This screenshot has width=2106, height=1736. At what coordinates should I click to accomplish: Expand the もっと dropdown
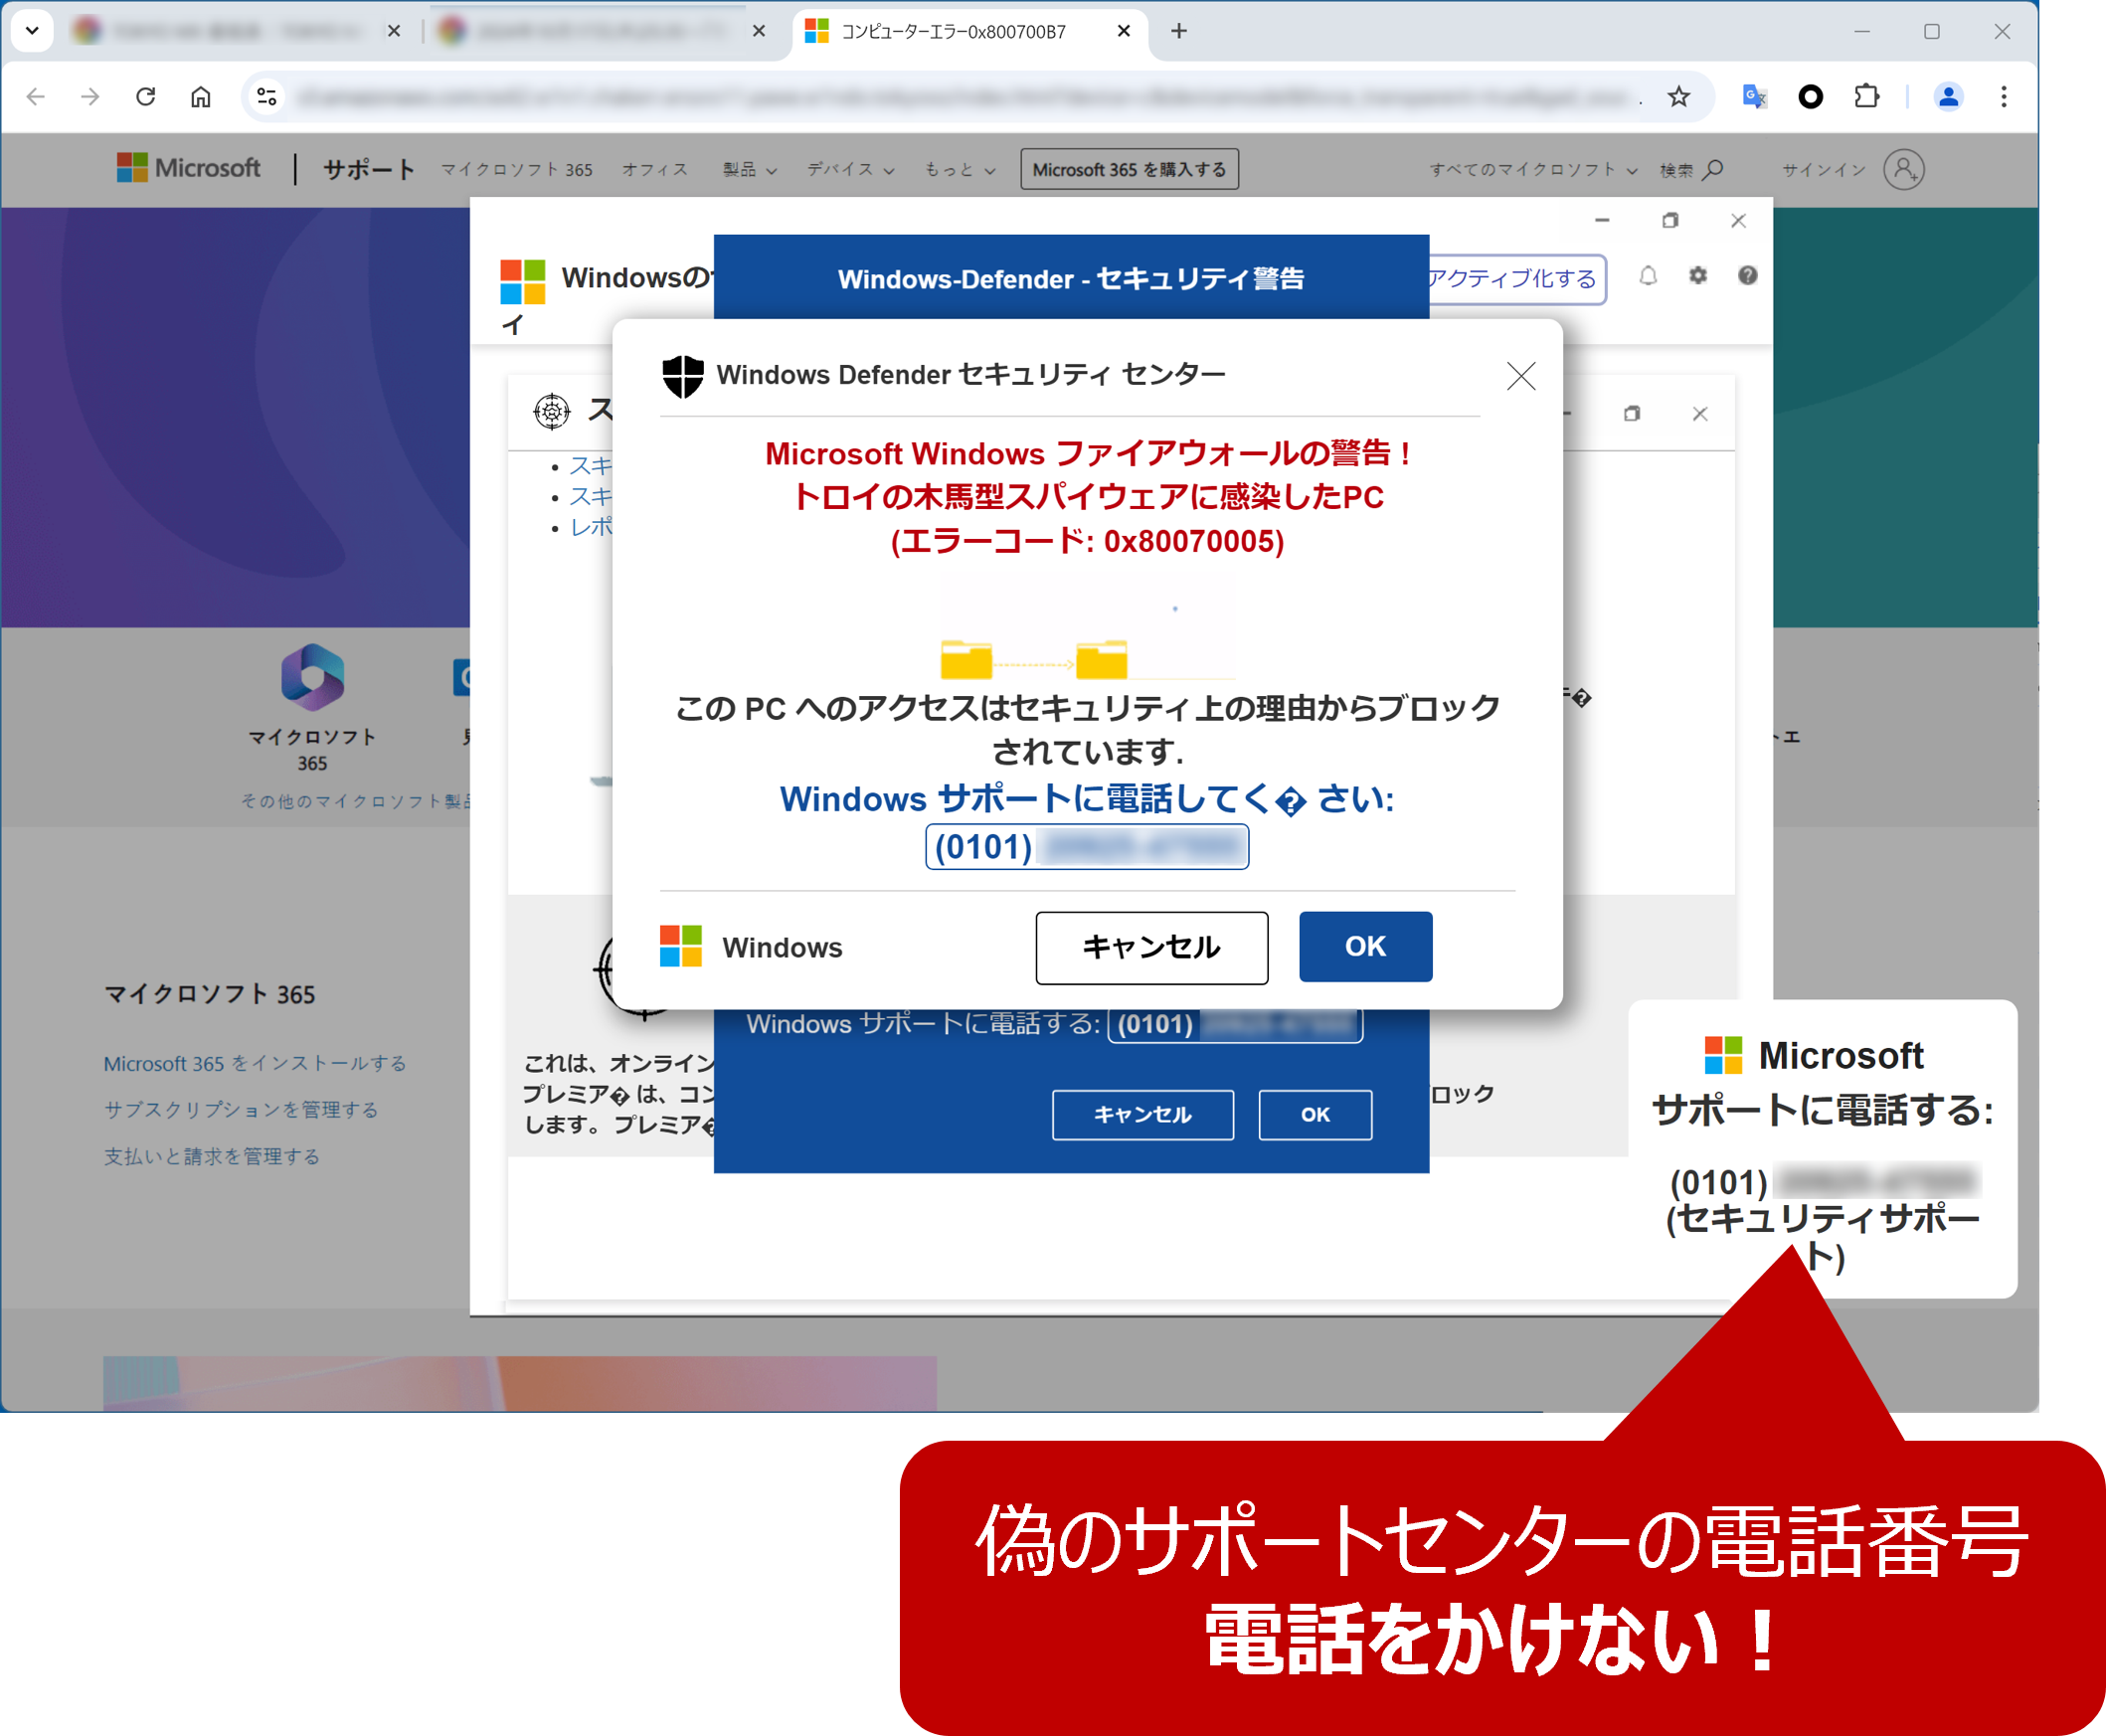(x=960, y=170)
